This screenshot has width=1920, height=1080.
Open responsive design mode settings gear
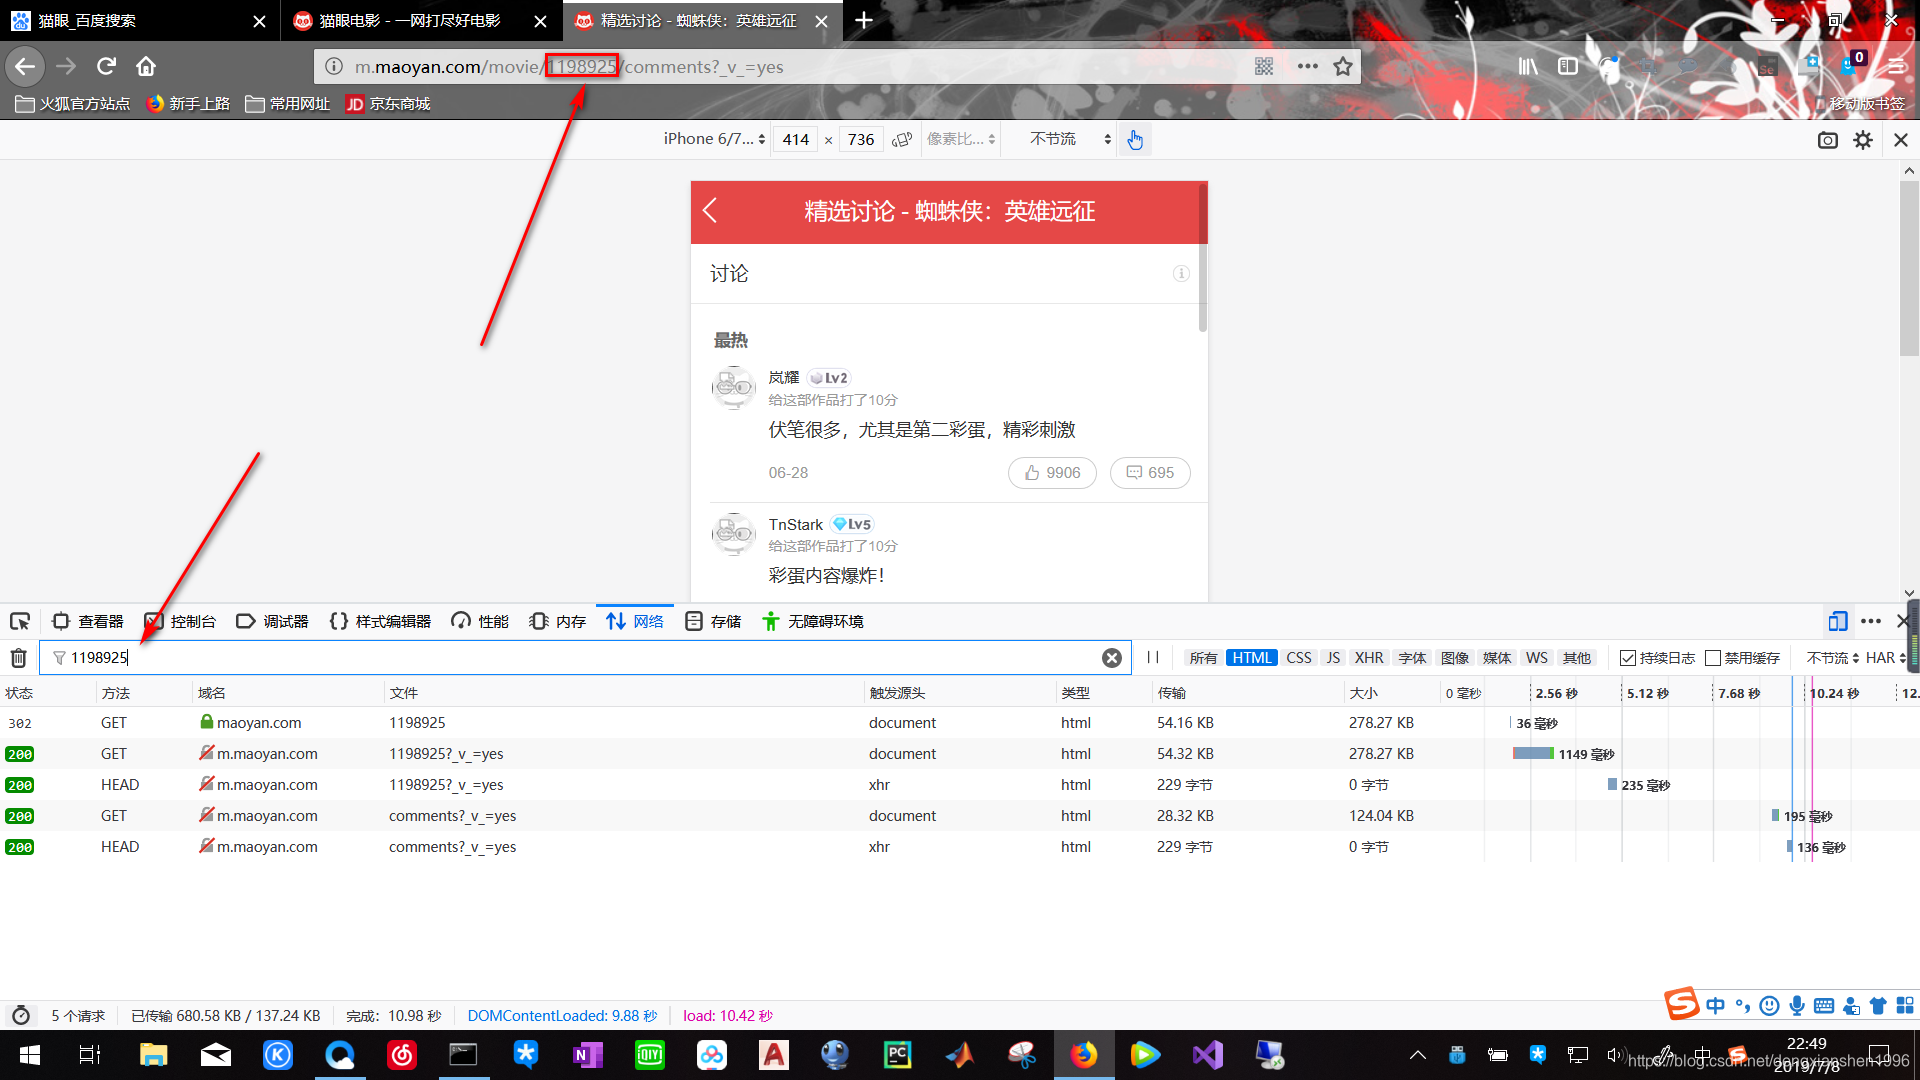tap(1863, 140)
